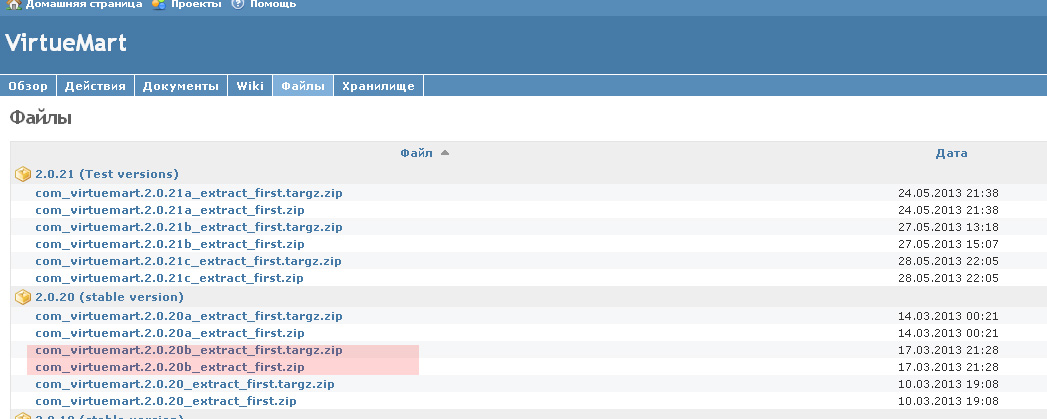1047x419 pixels.
Task: Open the Обзор tab
Action: click(x=28, y=87)
